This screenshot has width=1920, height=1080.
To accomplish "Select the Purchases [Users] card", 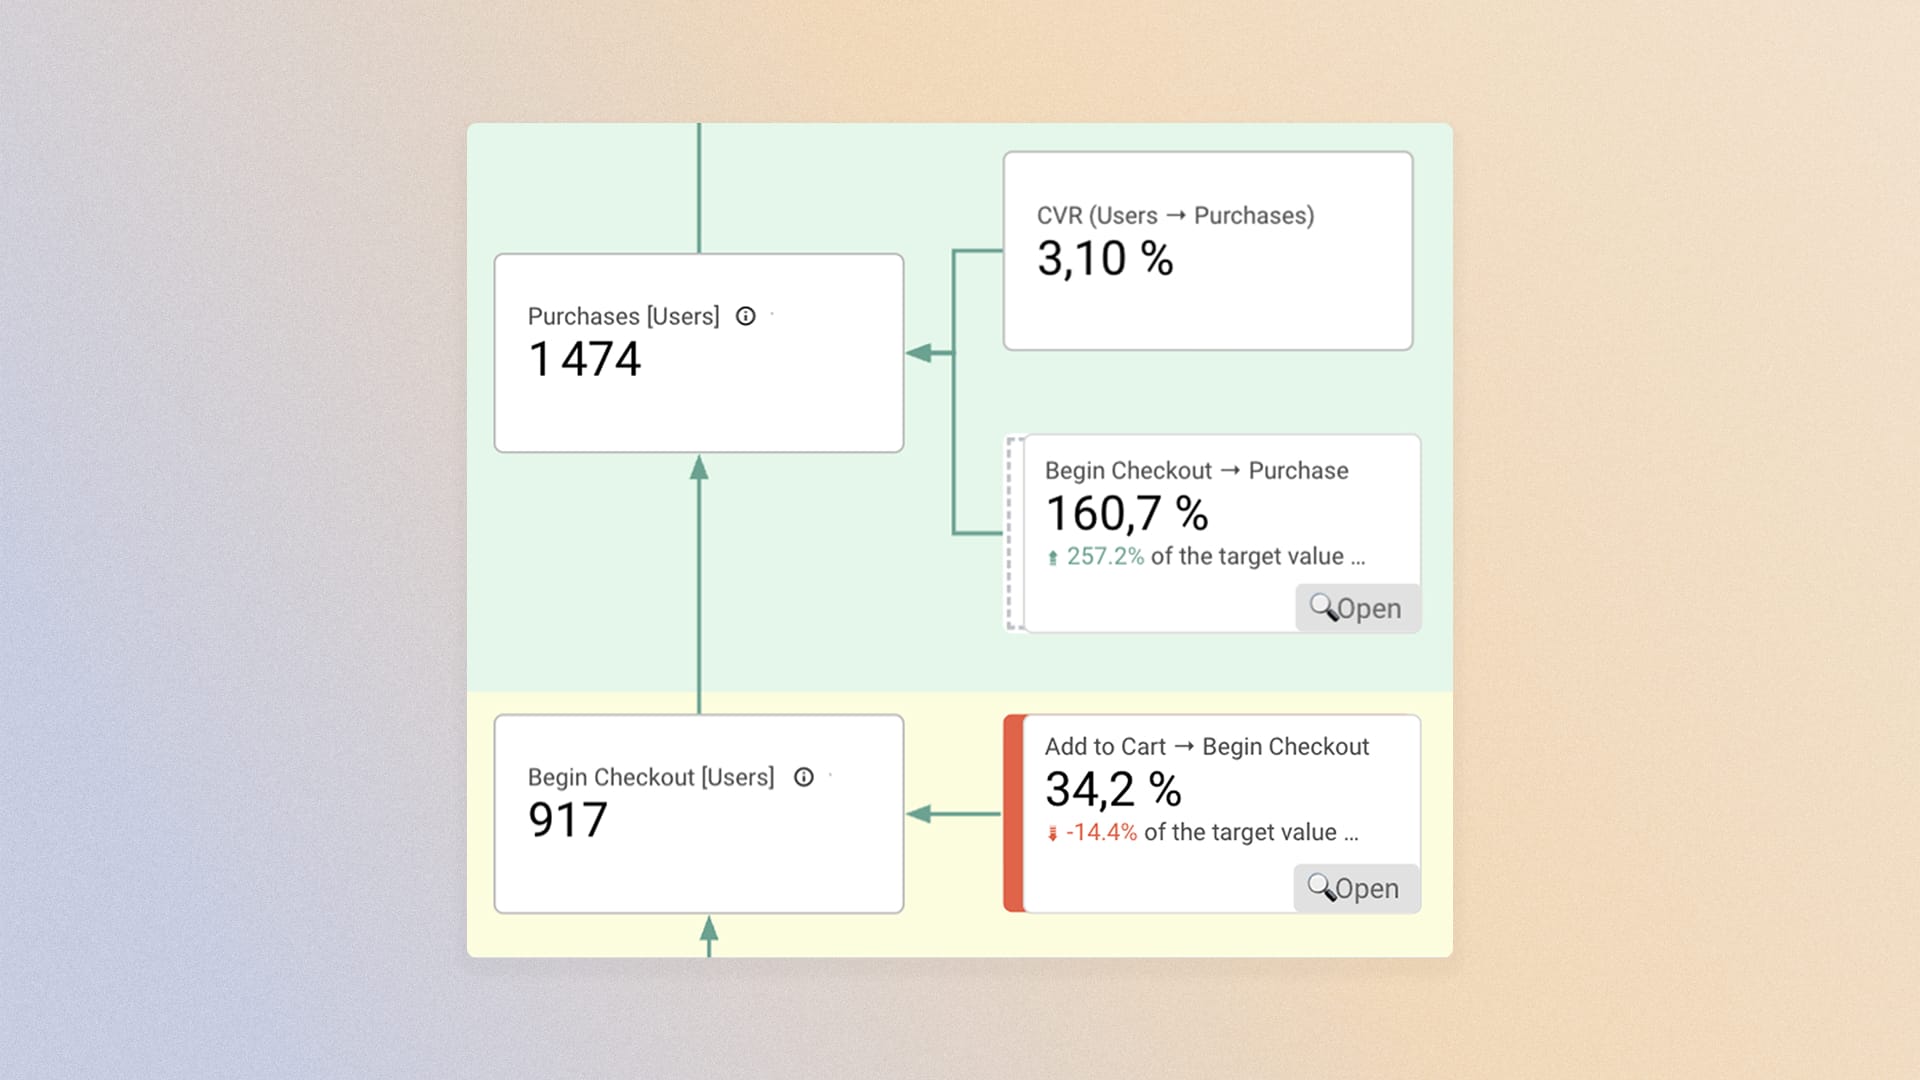I will (699, 353).
